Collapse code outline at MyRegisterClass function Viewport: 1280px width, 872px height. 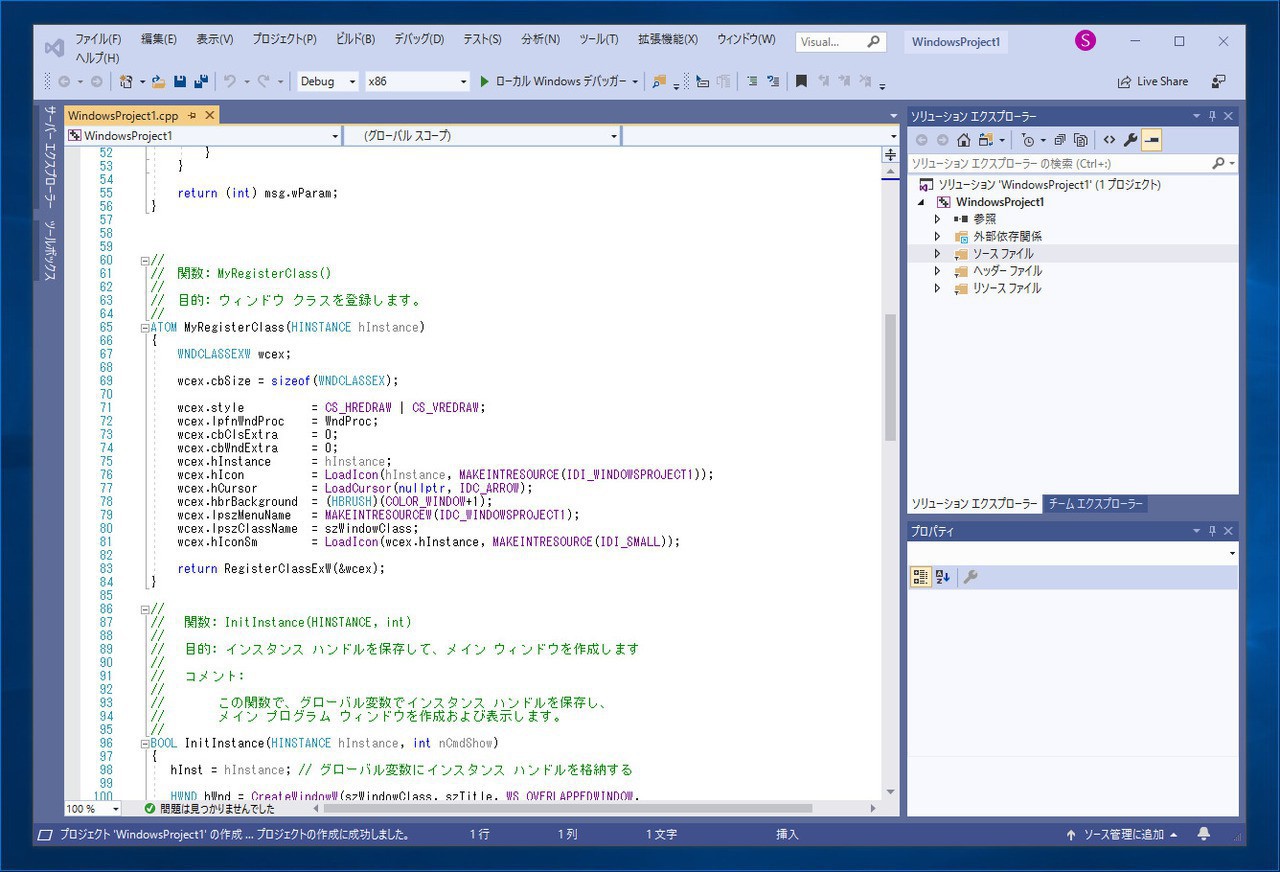coord(145,327)
